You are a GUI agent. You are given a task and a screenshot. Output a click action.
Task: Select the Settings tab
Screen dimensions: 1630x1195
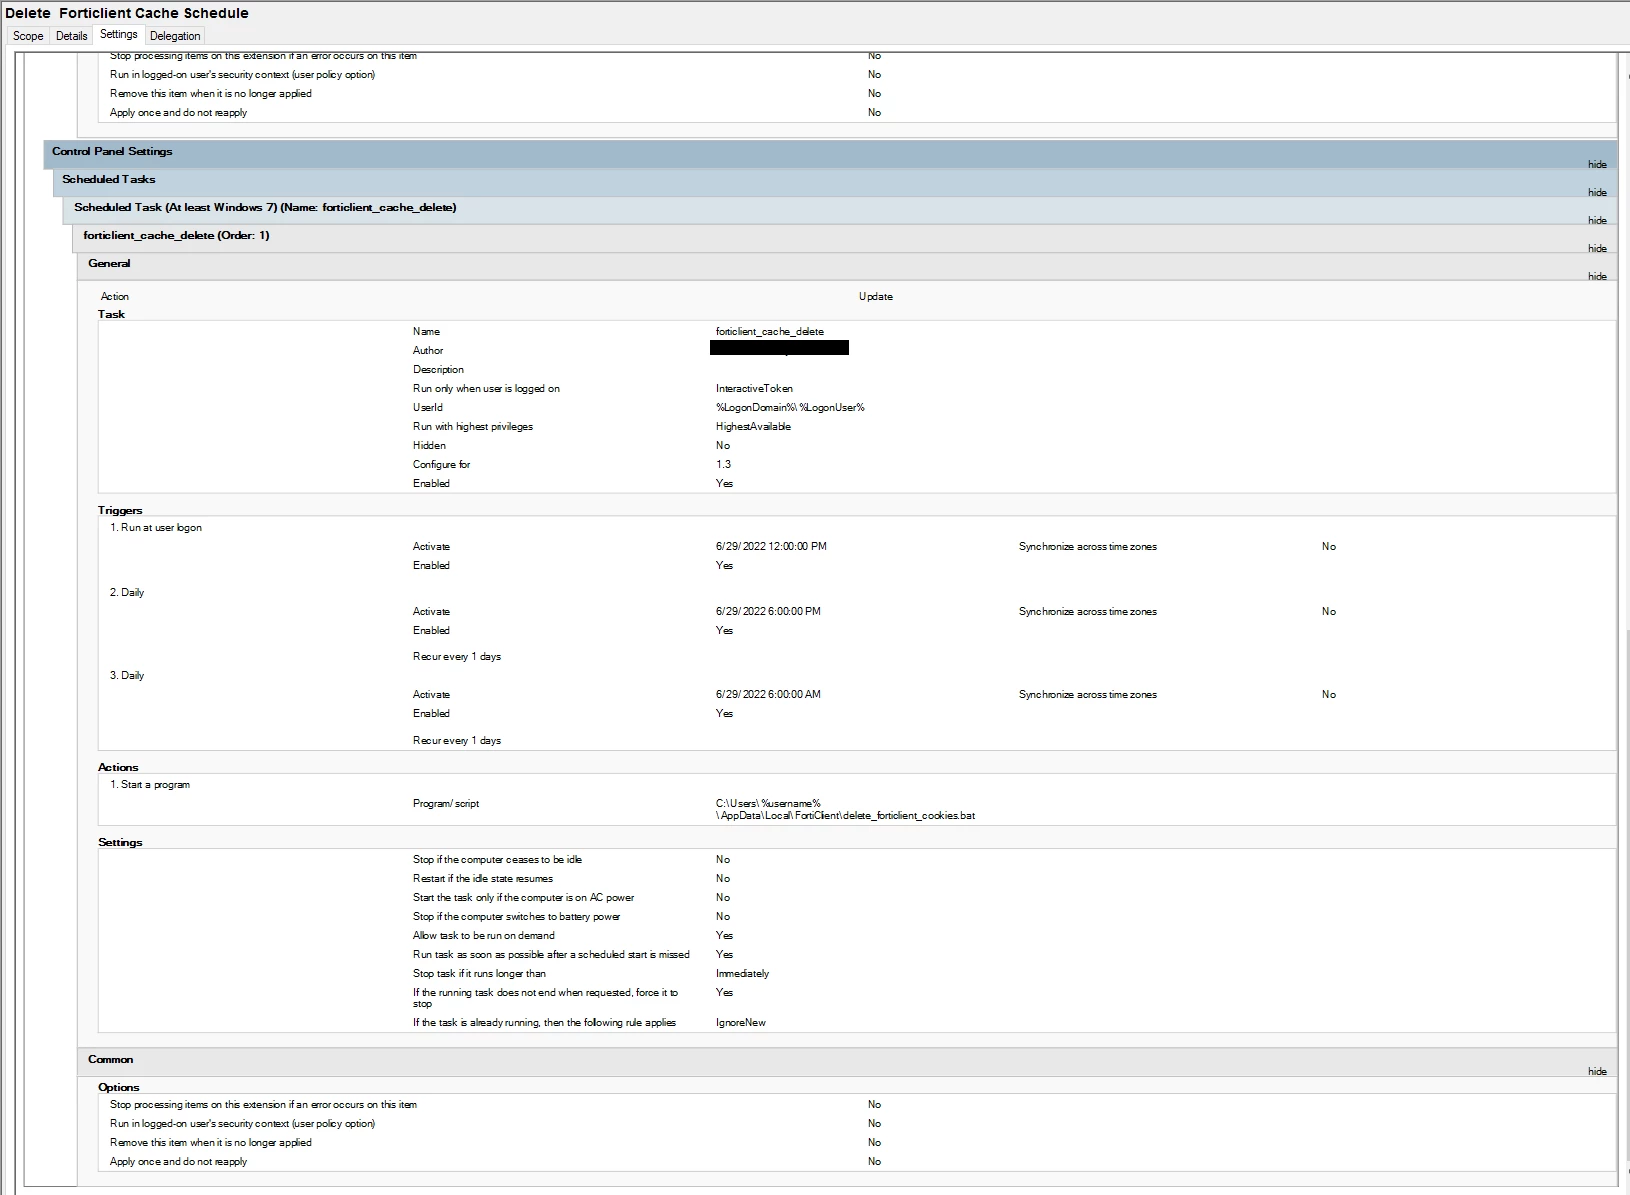tap(119, 35)
